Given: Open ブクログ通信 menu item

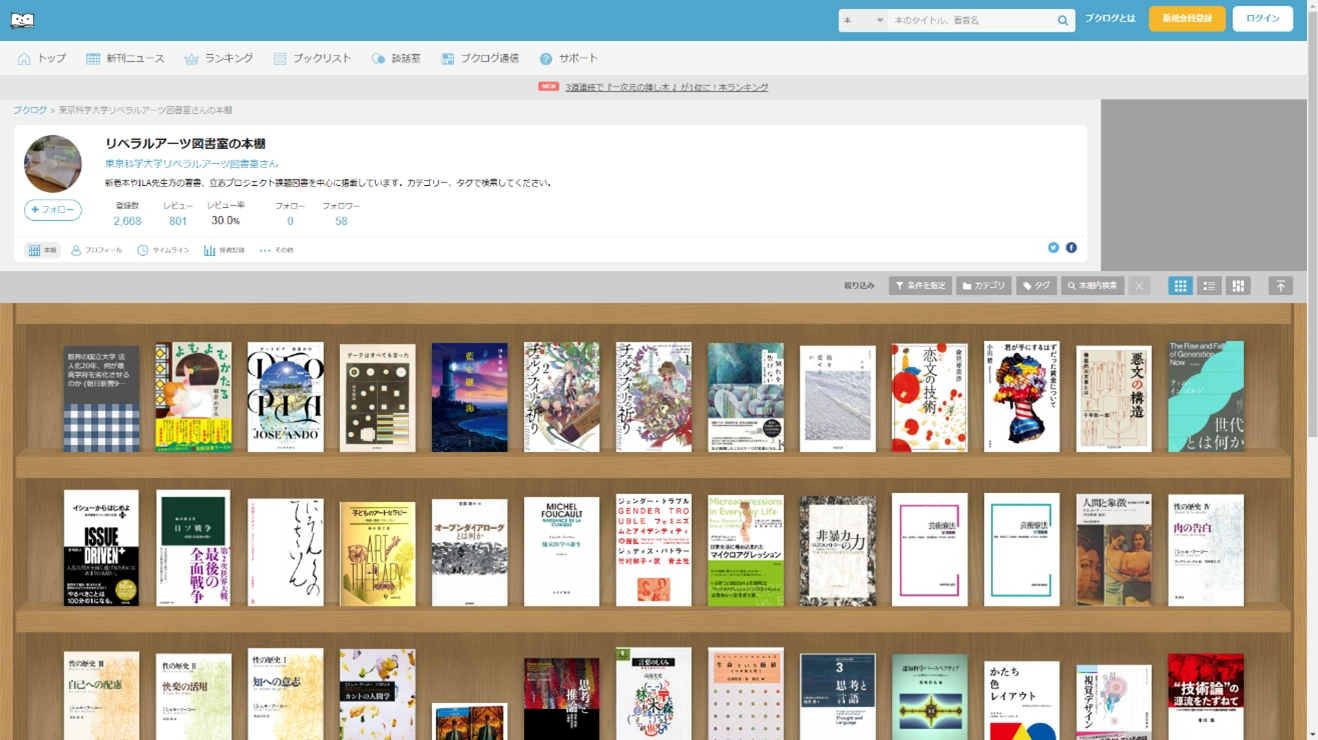Looking at the screenshot, I should click(480, 59).
